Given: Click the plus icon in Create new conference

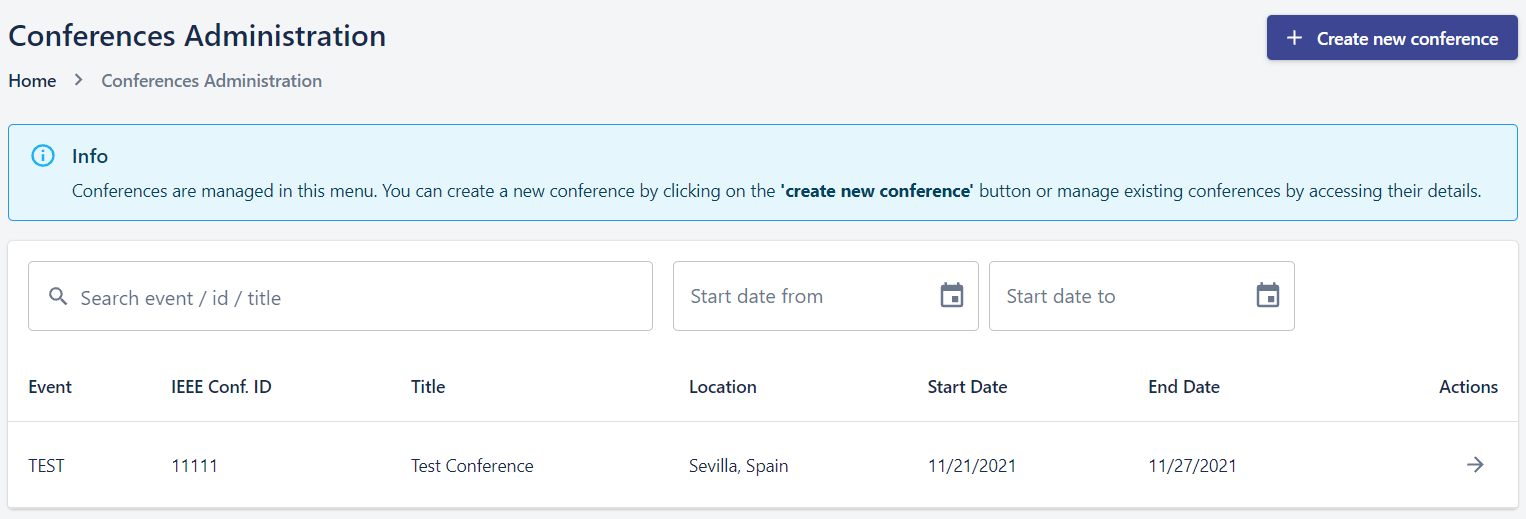Looking at the screenshot, I should (x=1294, y=38).
